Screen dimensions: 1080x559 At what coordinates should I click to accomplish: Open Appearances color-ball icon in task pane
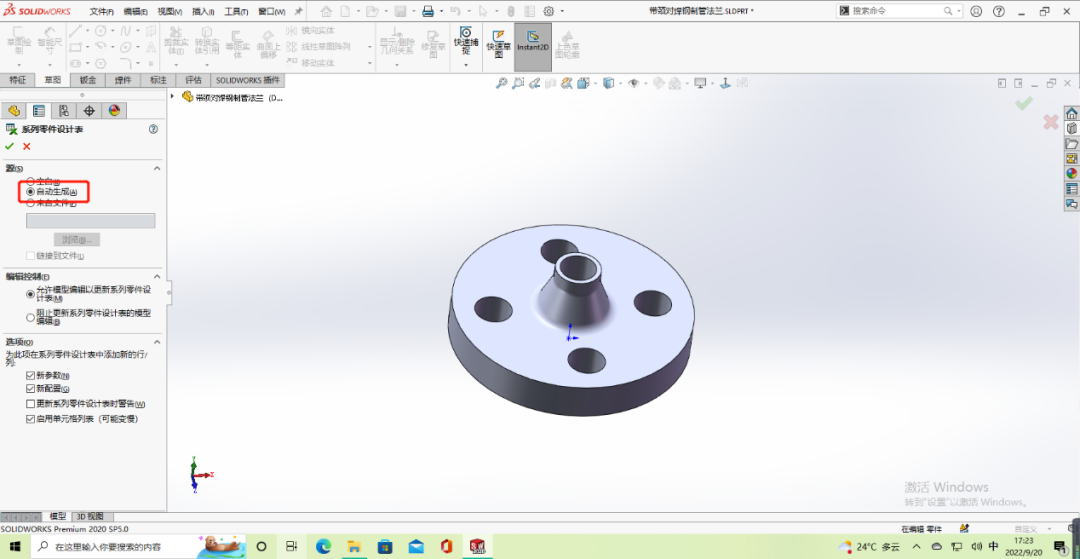pos(1071,173)
